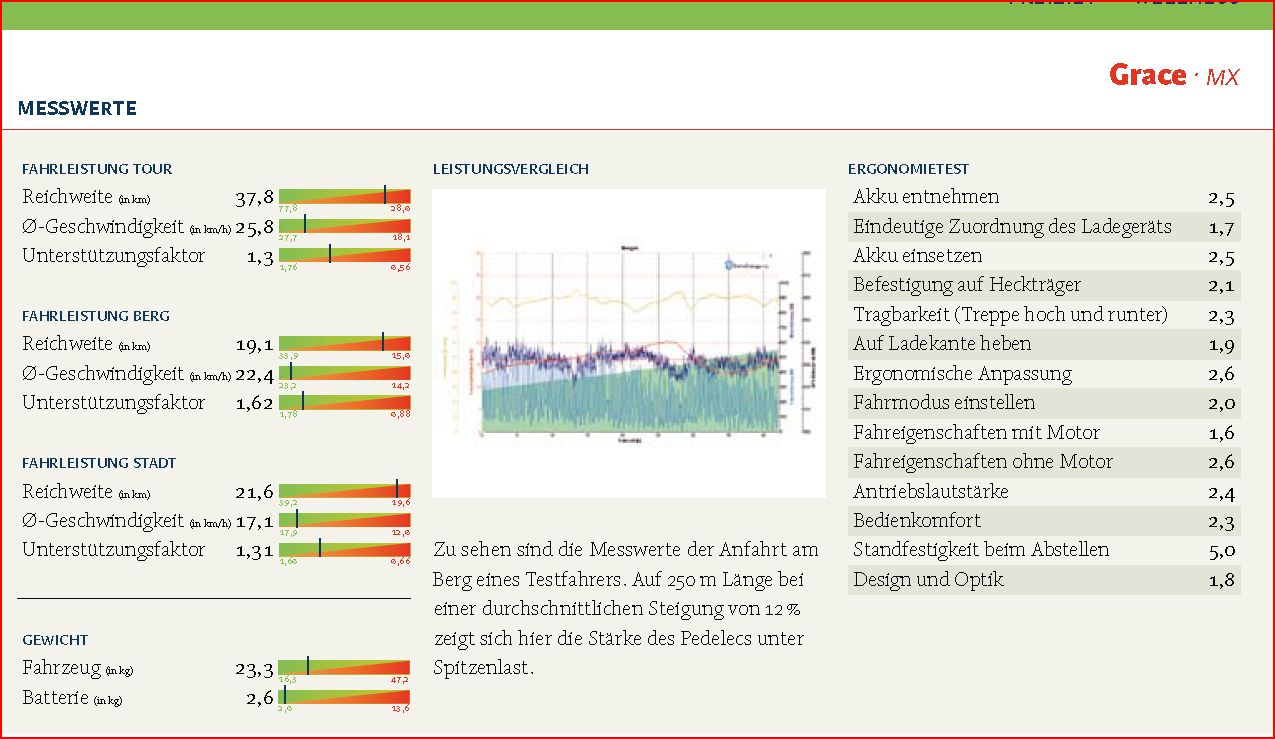This screenshot has height=739, width=1275.
Task: Click the Tour Reichweite gradient bar
Action: coord(345,196)
